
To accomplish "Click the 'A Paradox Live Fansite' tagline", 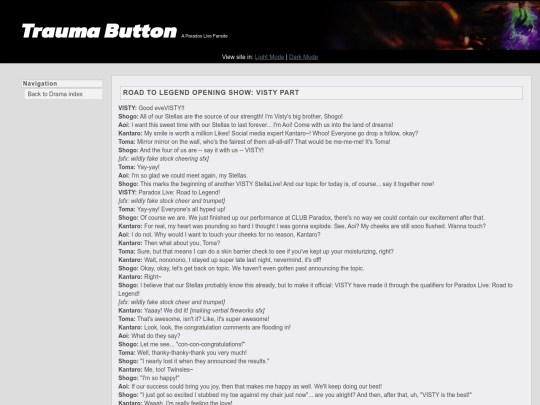I will point(205,36).
